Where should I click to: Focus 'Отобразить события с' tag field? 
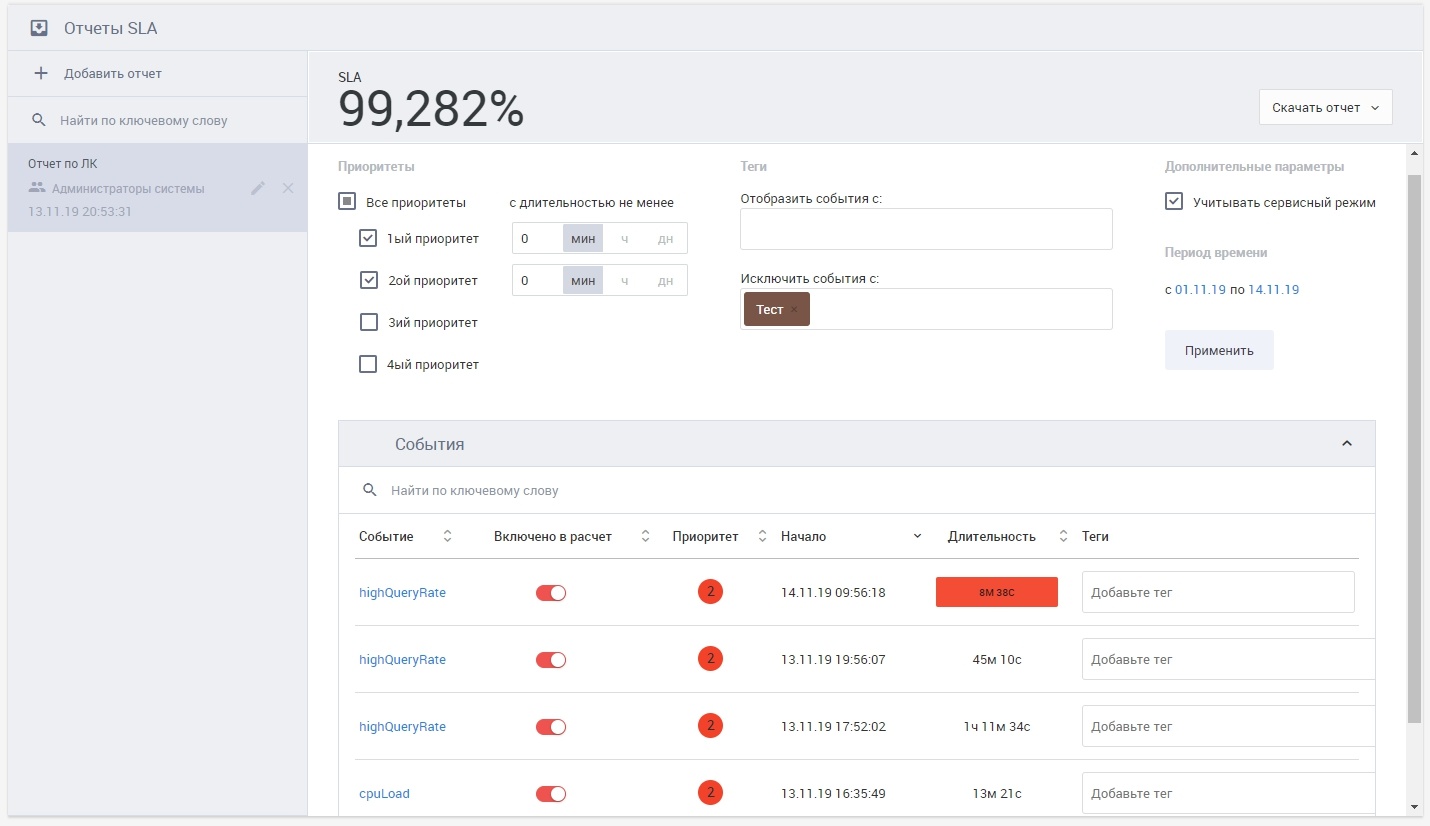[x=926, y=229]
